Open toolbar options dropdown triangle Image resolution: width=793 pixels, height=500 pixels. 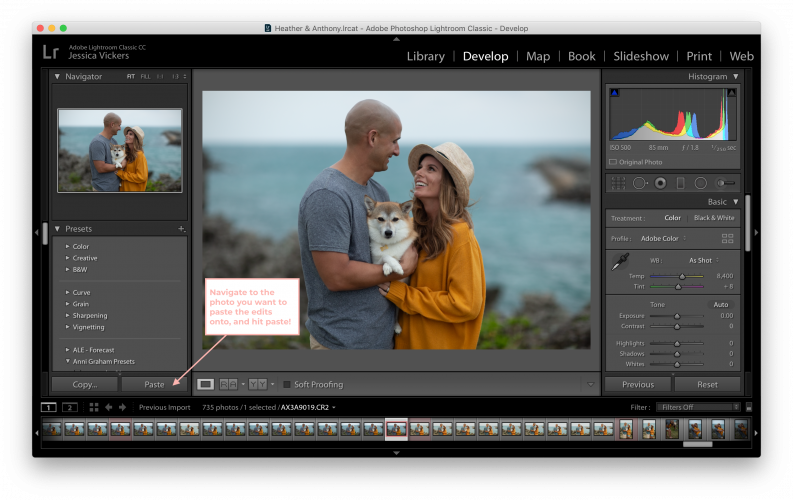[x=590, y=385]
